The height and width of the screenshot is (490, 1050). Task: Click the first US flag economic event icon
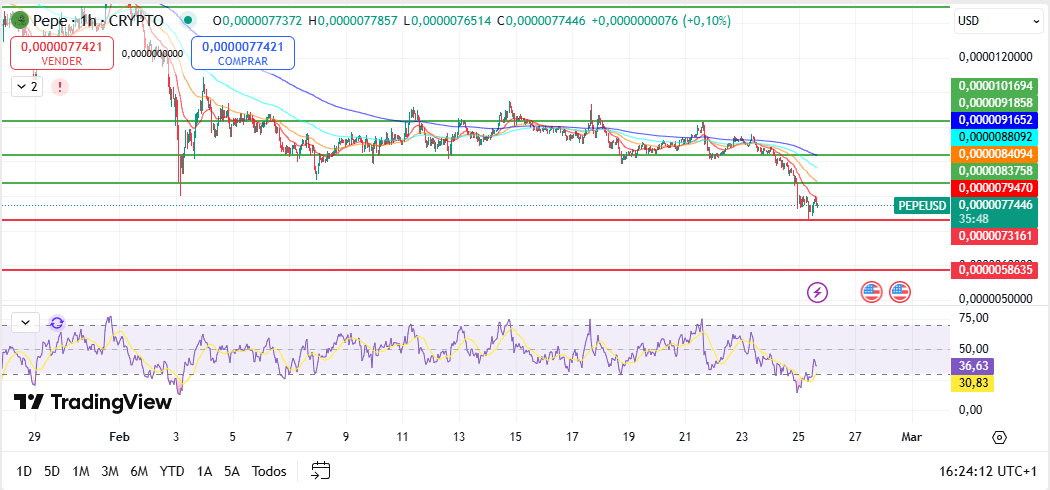(x=871, y=292)
